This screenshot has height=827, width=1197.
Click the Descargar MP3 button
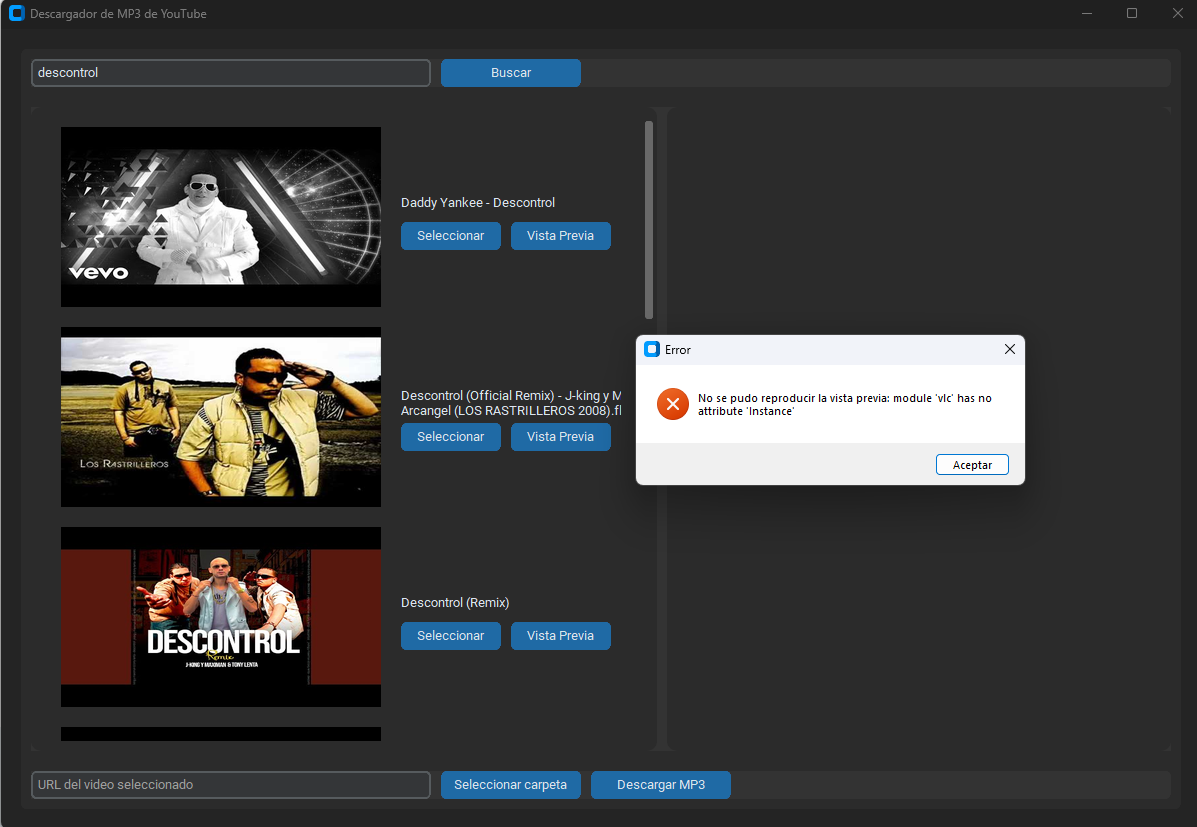coord(661,785)
